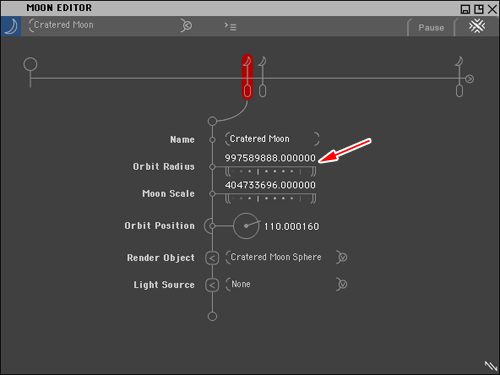Select the red highlighted moon marker
500x375 pixels.
coord(247,77)
